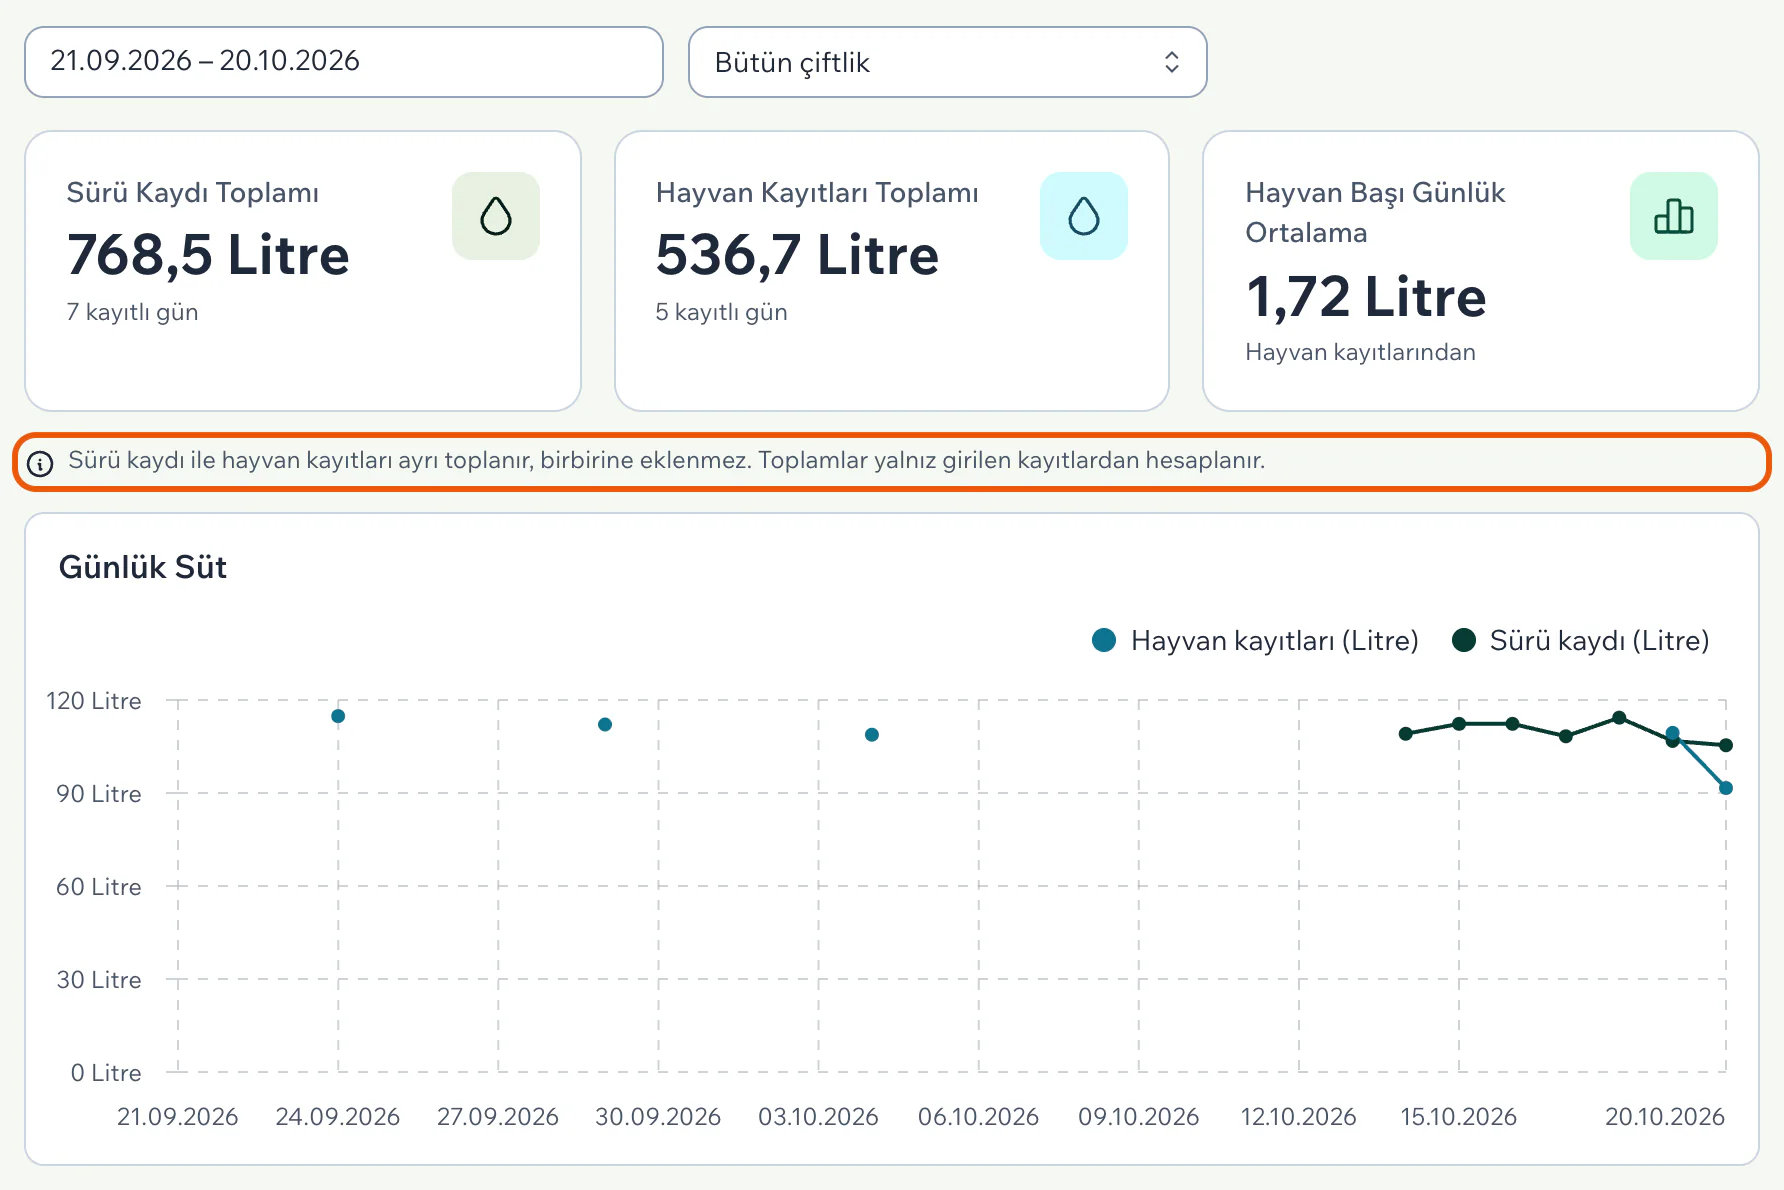The image size is (1784, 1190).
Task: Click the Sürü kaydı legend color dot
Action: coord(1464,640)
